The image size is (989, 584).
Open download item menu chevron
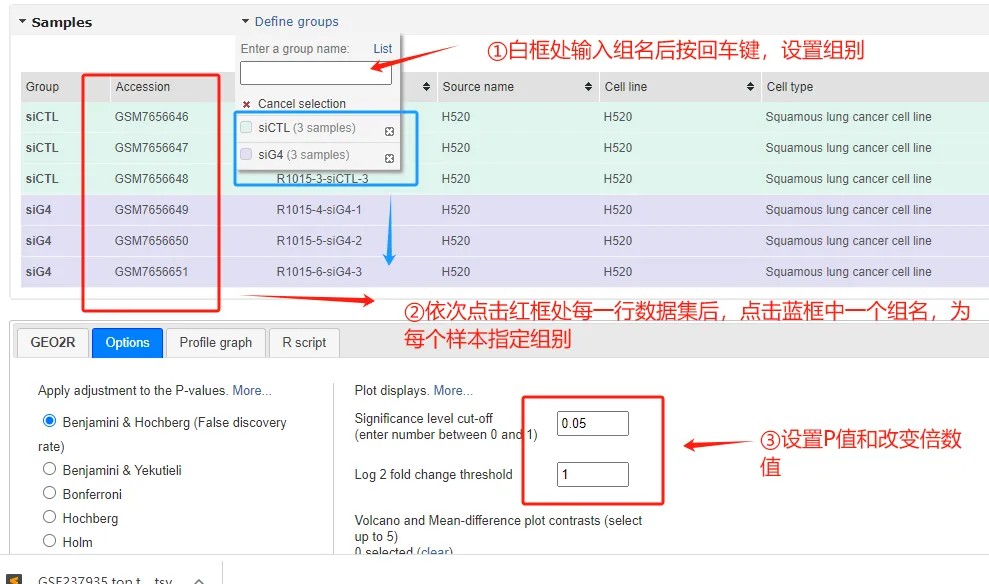199,579
